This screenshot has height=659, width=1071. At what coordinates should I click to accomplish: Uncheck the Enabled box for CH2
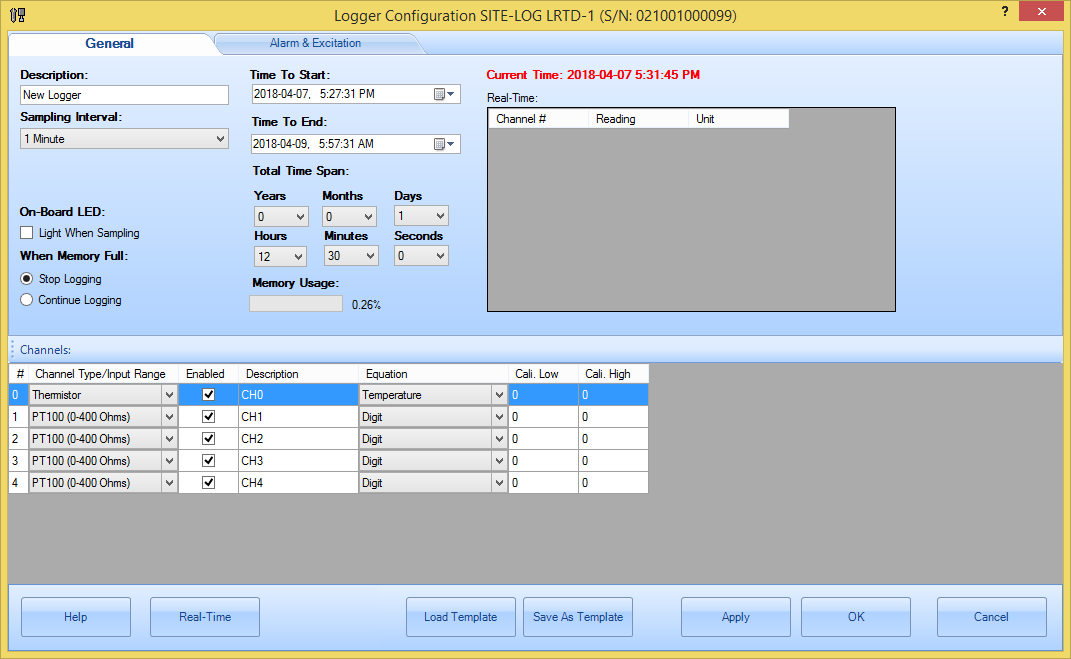(208, 439)
